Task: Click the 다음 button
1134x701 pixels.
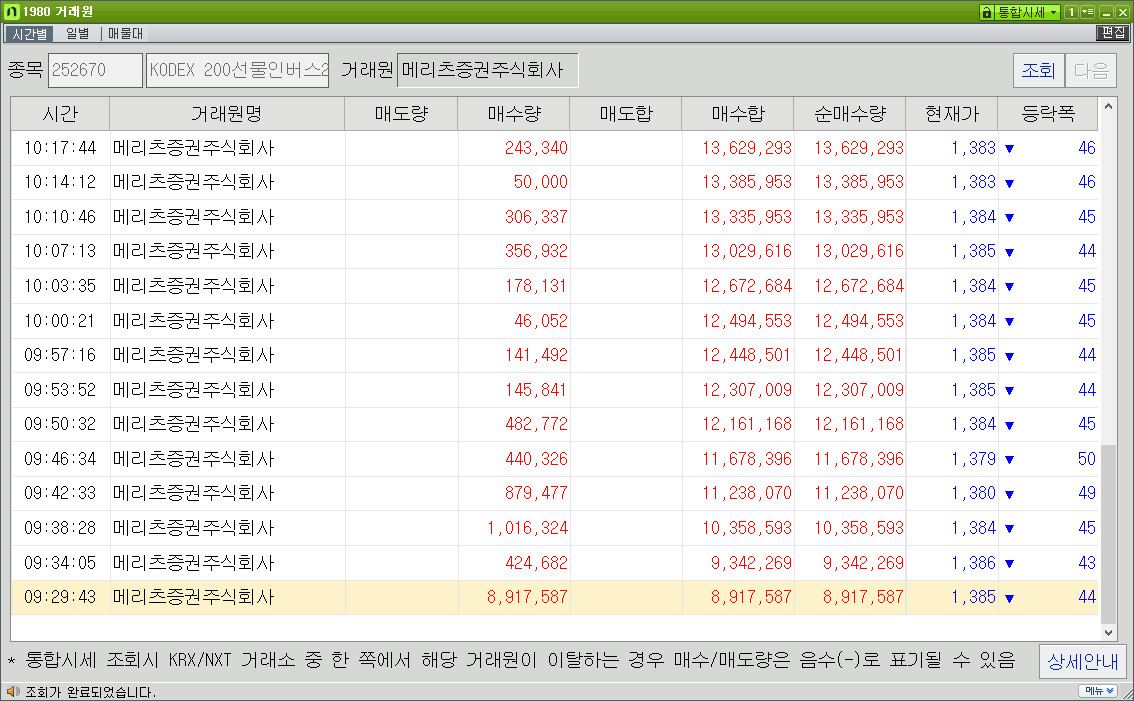Action: point(1091,71)
